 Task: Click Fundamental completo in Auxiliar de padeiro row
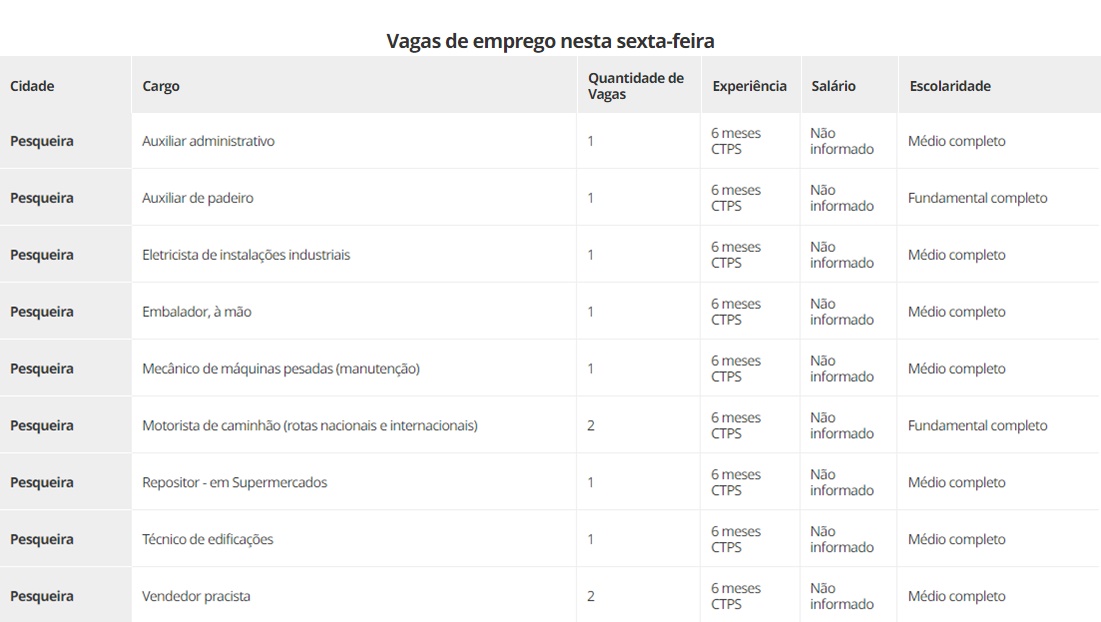tap(977, 198)
